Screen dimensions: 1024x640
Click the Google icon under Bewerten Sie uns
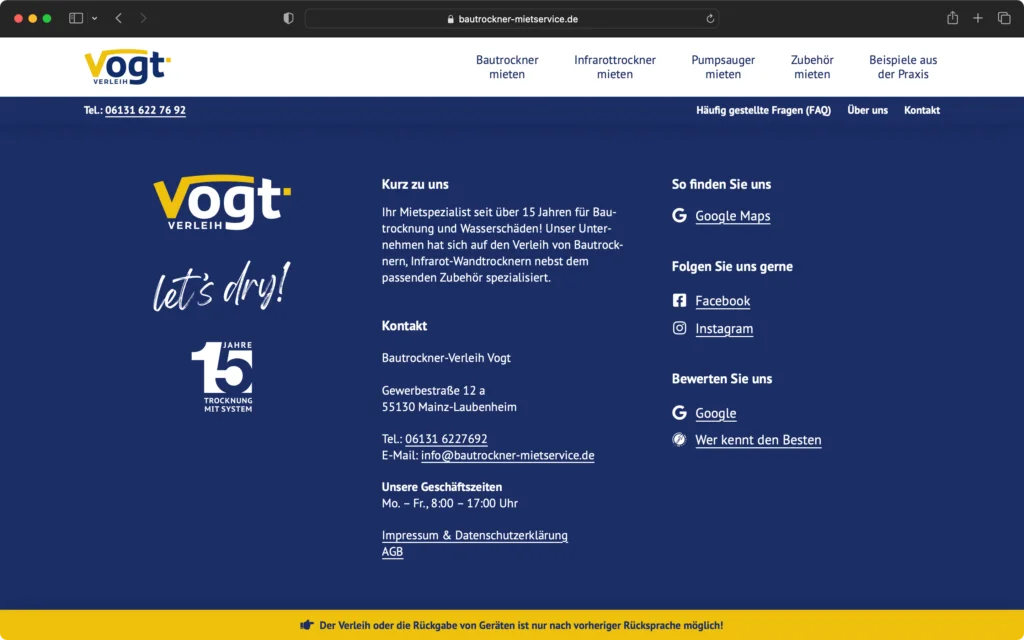679,413
